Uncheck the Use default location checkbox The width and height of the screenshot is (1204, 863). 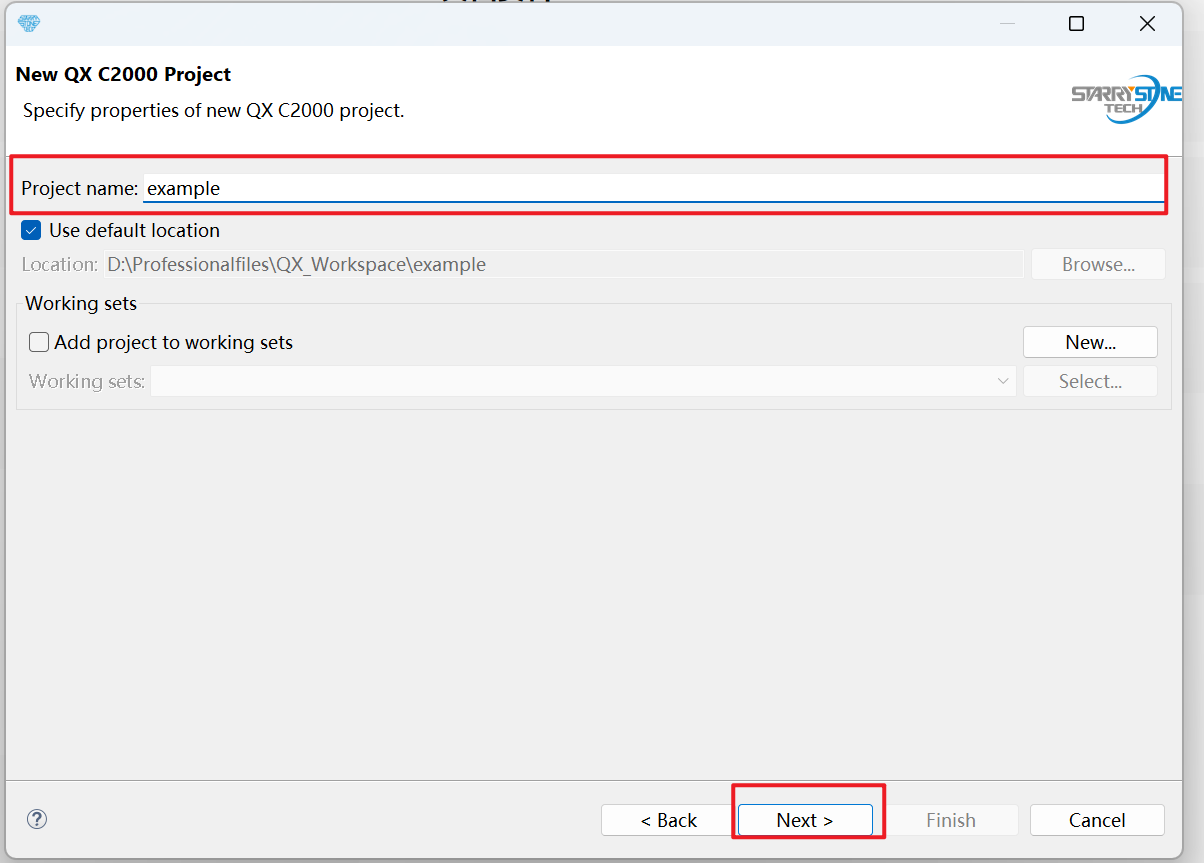point(31,230)
